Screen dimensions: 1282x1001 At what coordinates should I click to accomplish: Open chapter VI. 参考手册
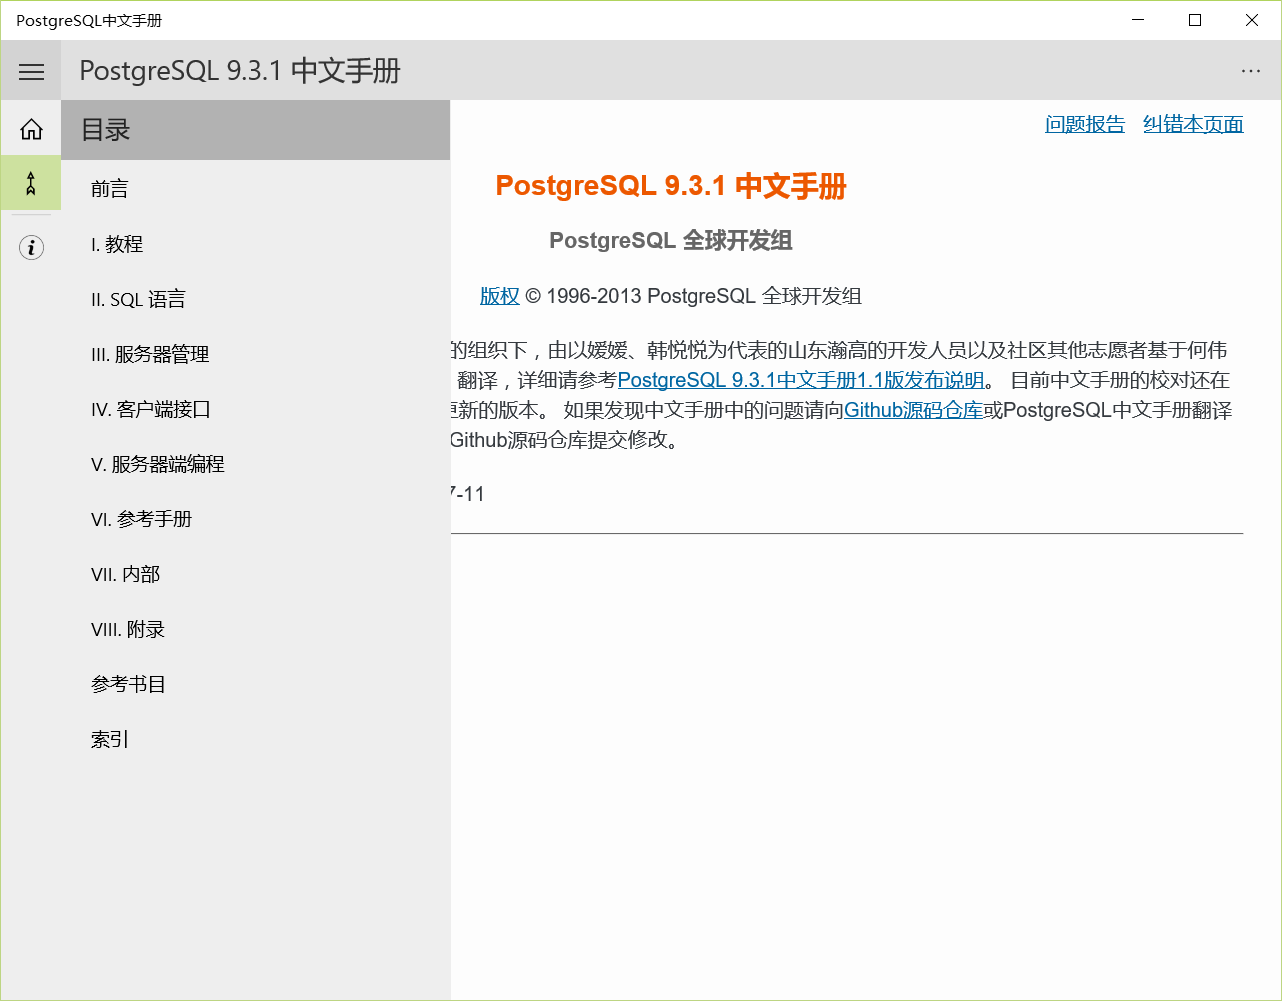256,519
